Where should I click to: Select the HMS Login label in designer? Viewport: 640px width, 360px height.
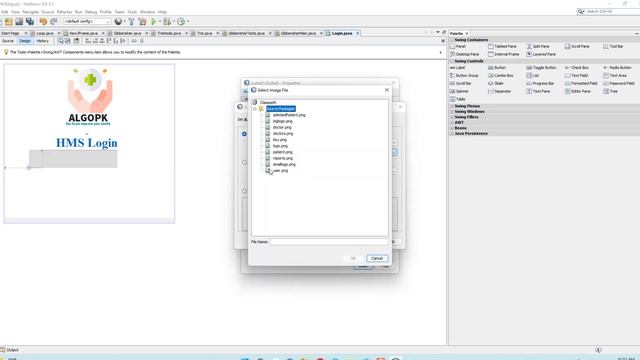pos(87,143)
